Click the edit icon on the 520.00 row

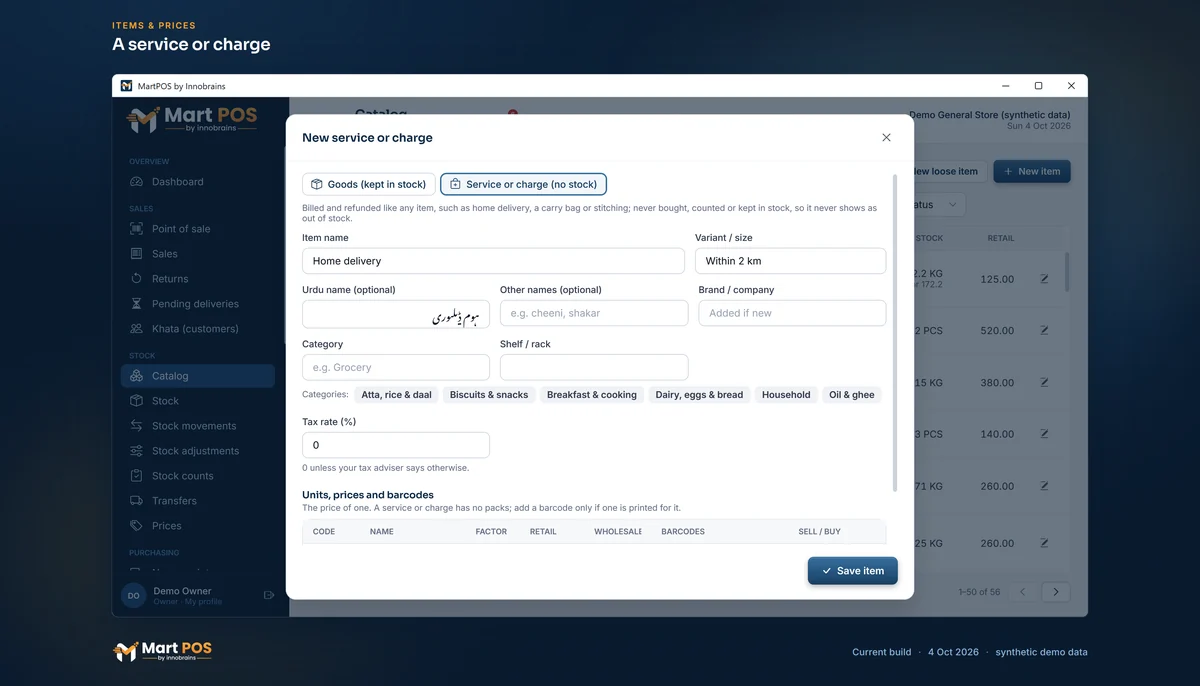pos(1044,330)
